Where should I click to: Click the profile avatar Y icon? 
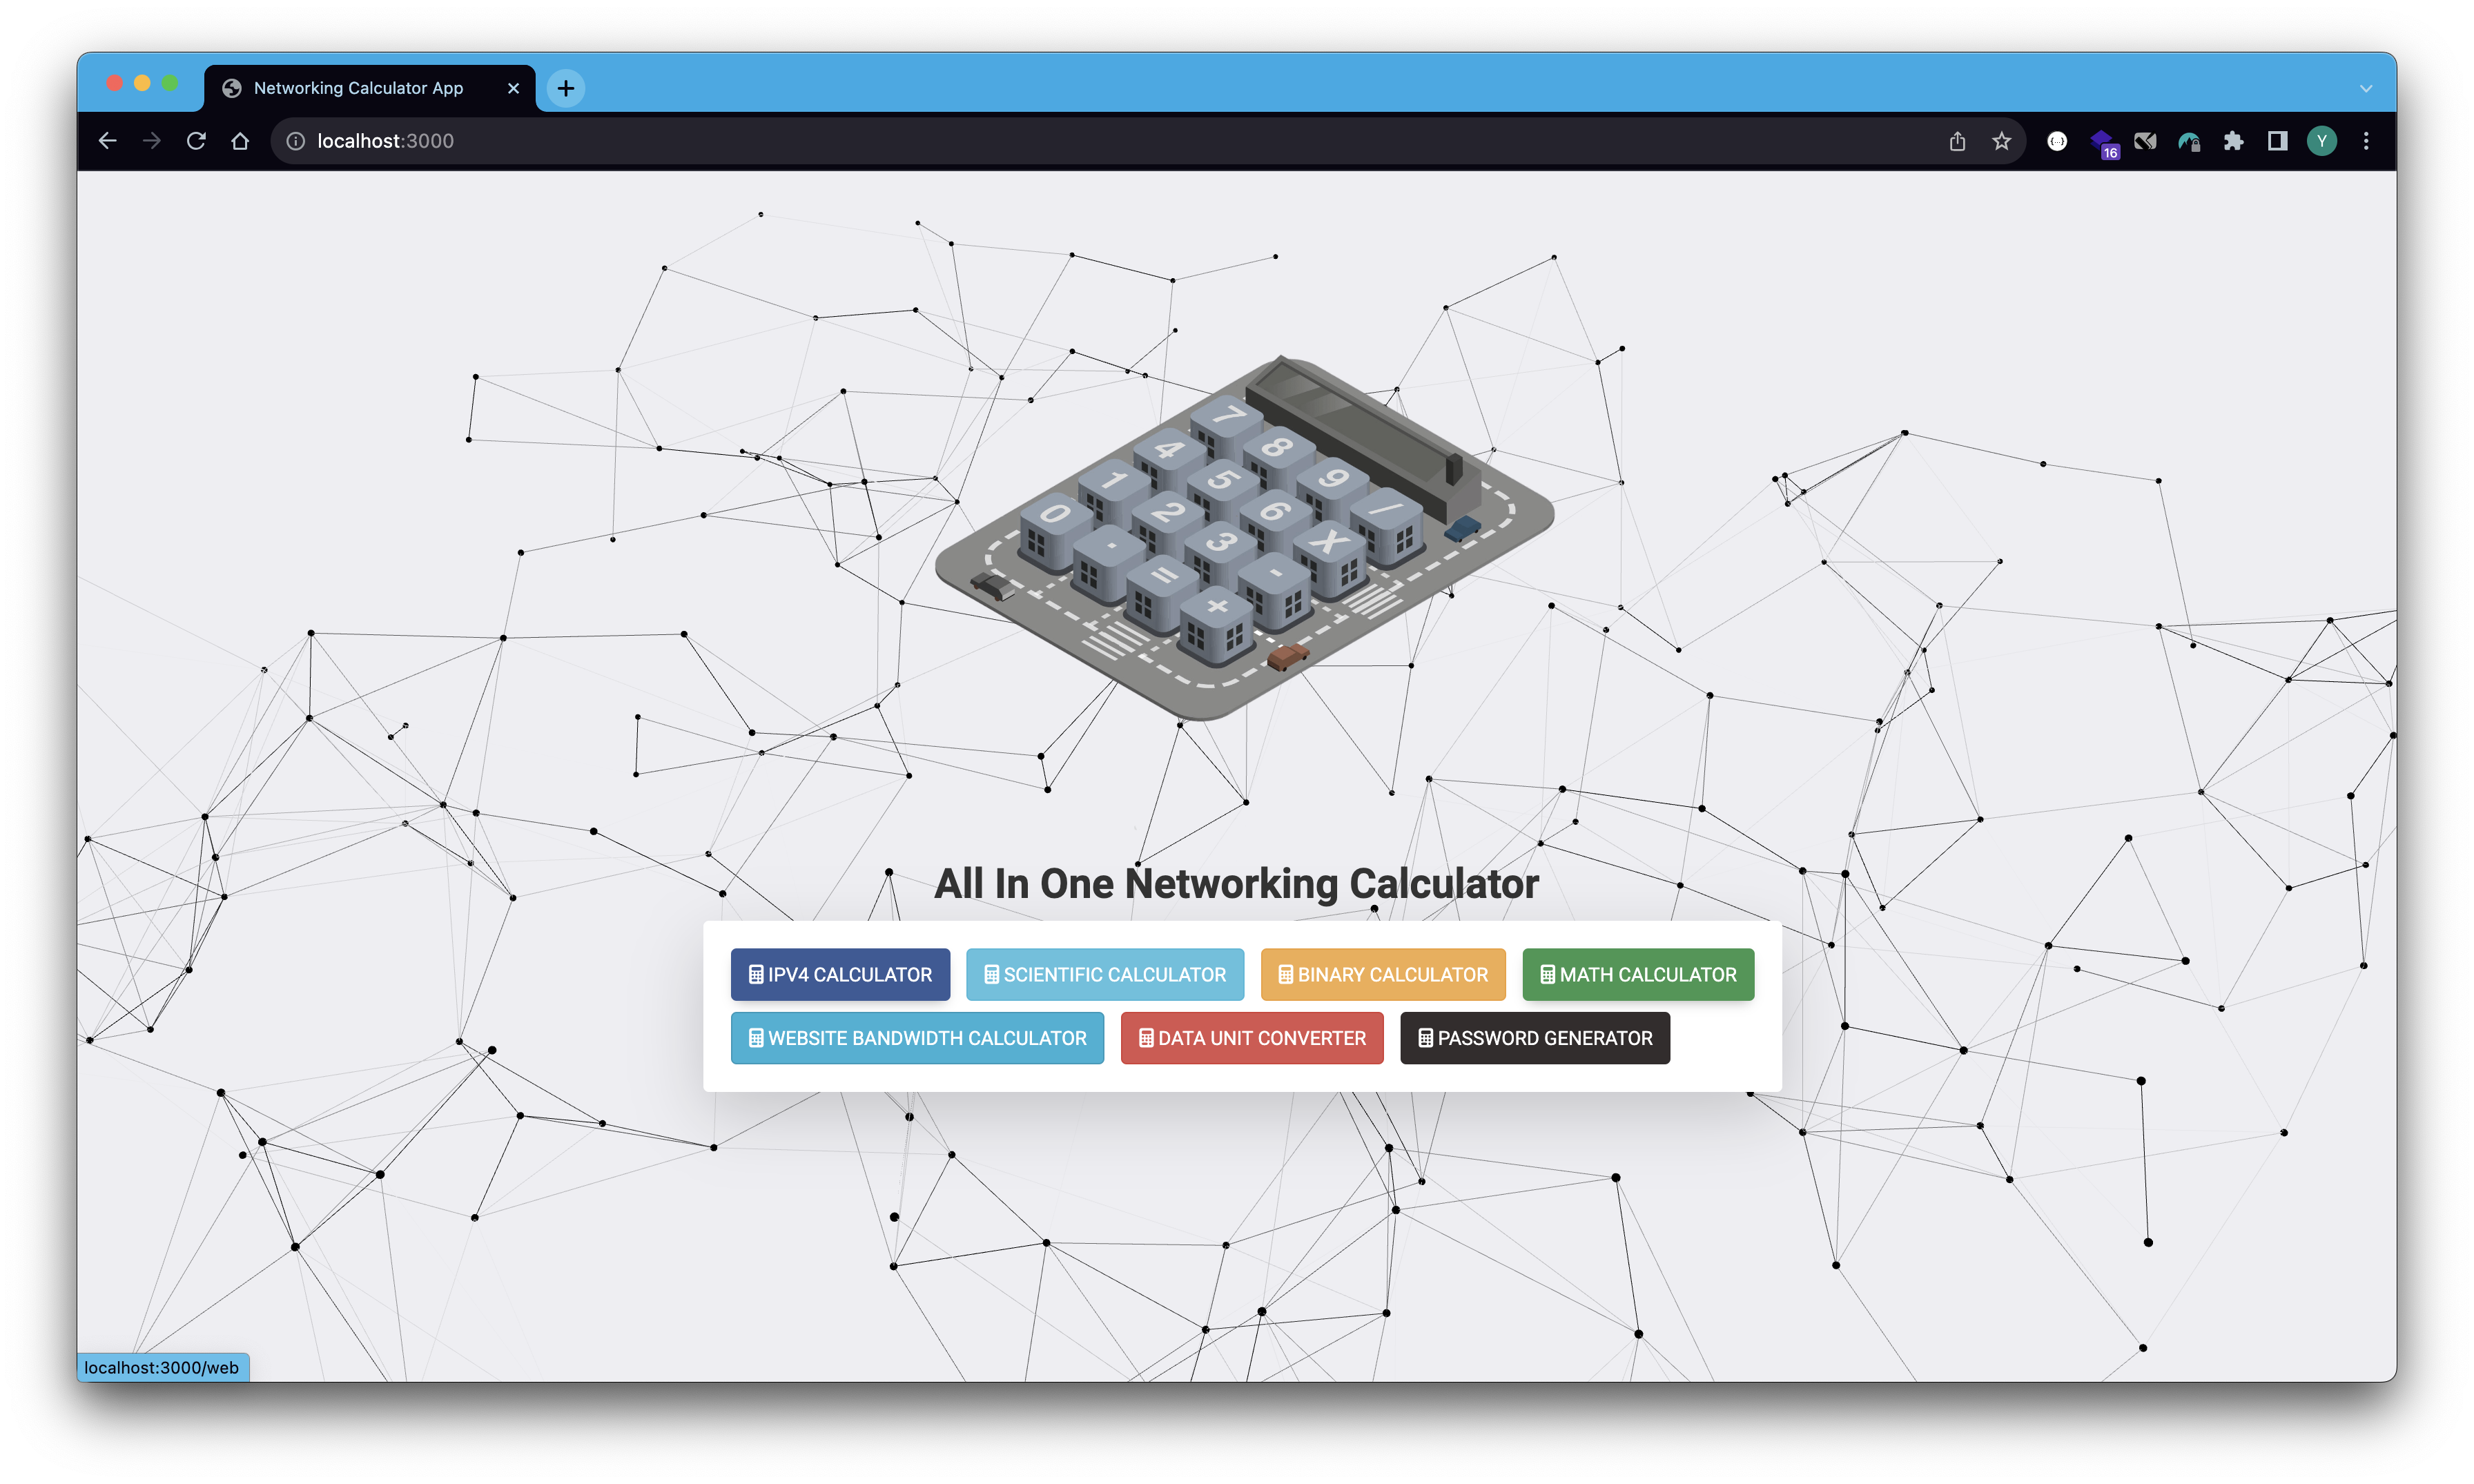[2321, 141]
